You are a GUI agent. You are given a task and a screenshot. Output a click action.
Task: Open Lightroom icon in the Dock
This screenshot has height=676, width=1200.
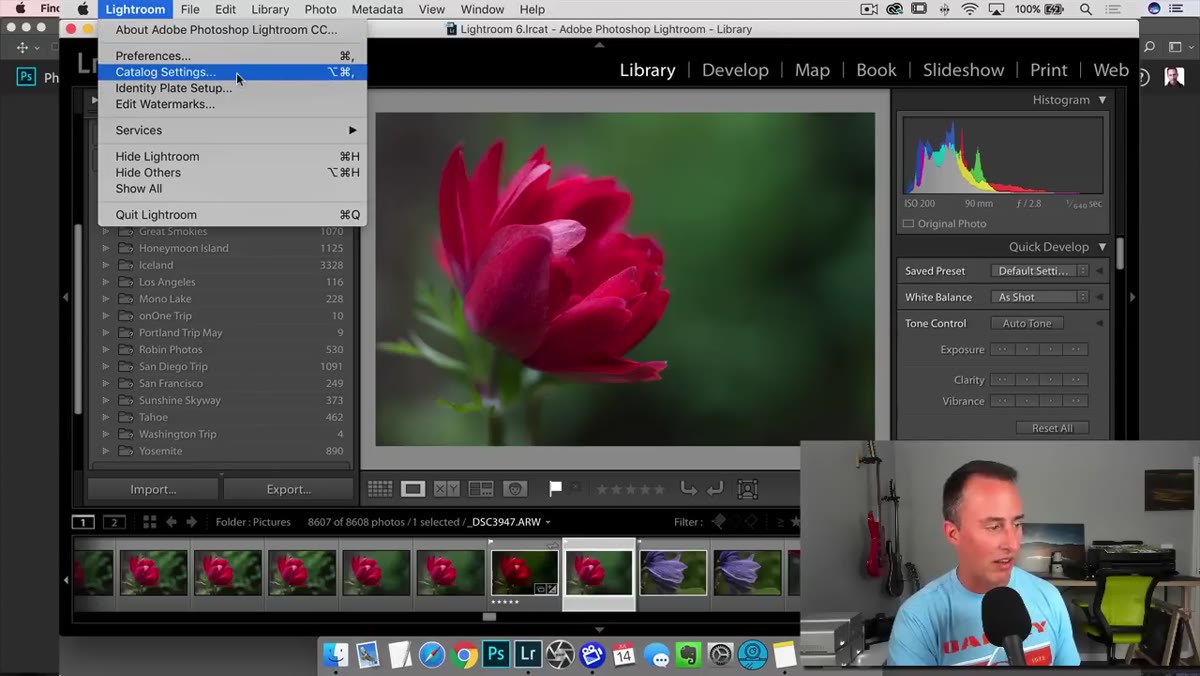[528, 655]
